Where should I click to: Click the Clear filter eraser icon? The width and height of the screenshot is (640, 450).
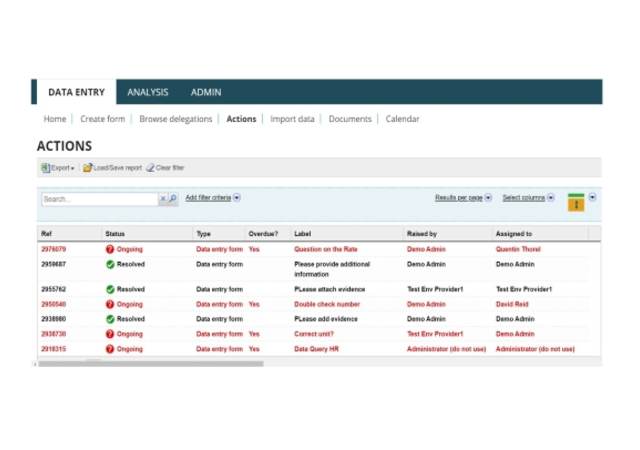(x=151, y=168)
